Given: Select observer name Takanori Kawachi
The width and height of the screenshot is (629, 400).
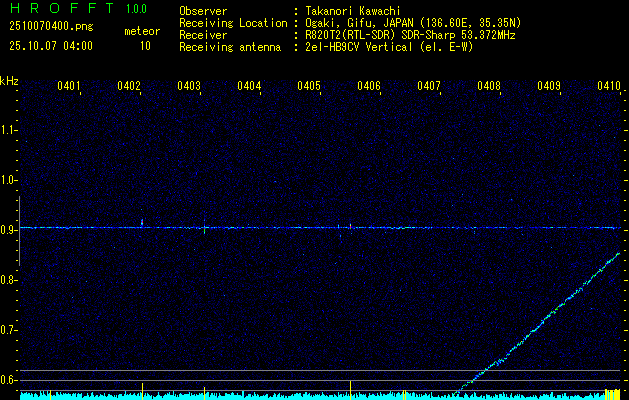Looking at the screenshot, I should coord(352,11).
